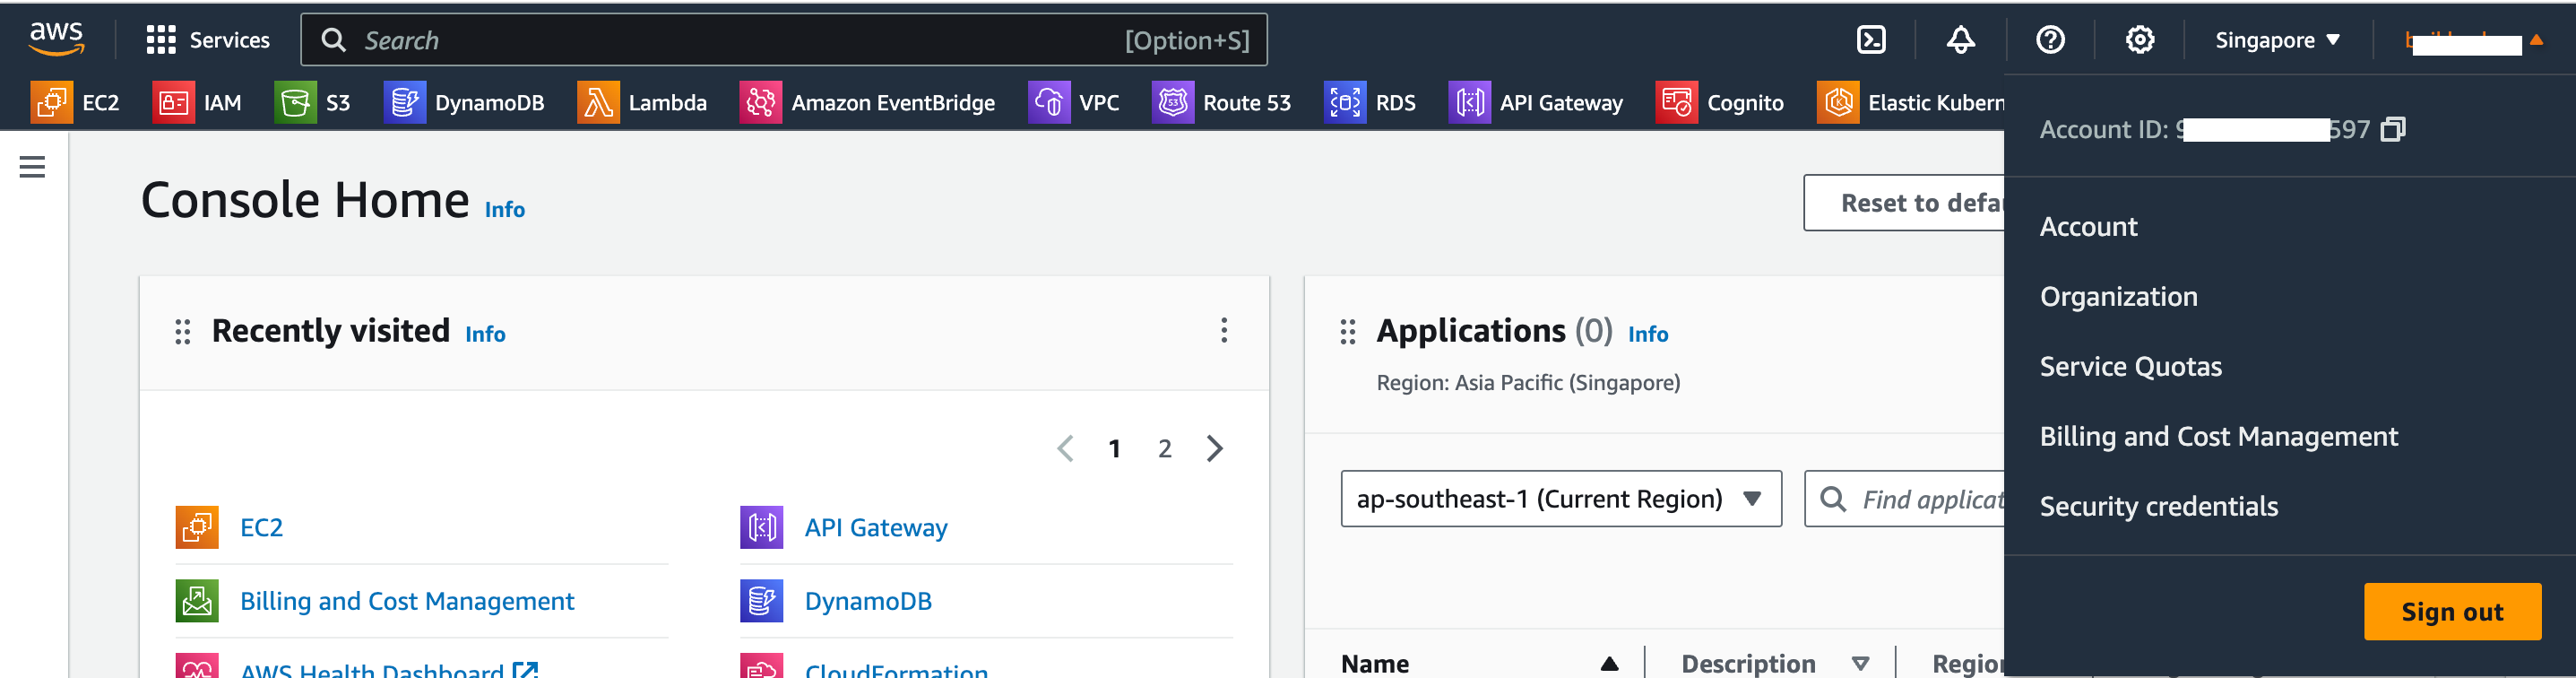
Task: Open Info link beside Applications
Action: [1648, 334]
